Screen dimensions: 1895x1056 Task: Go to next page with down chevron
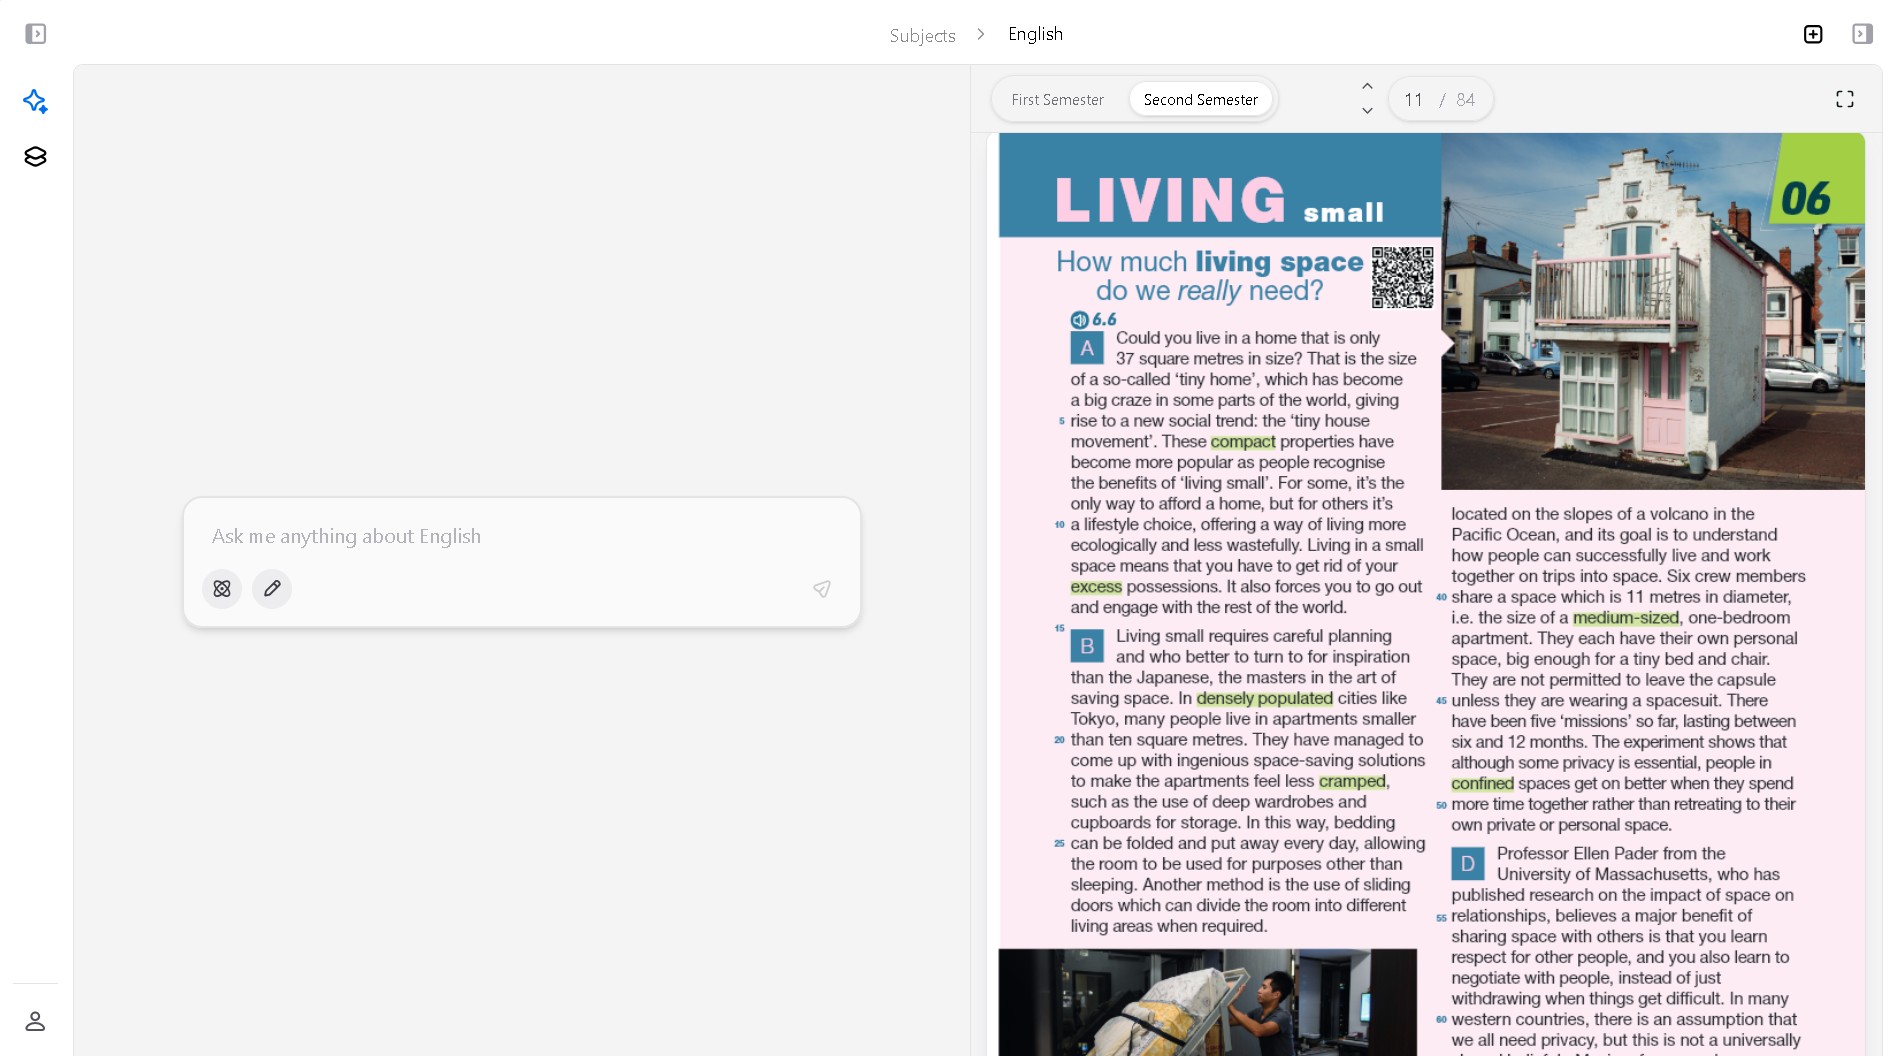pos(1367,111)
